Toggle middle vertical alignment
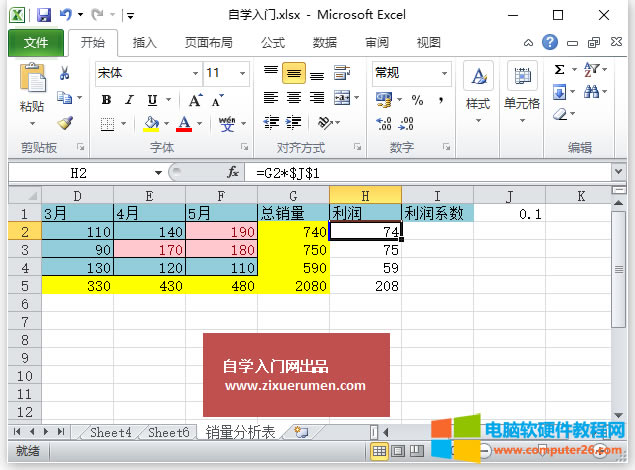 pyautogui.click(x=294, y=73)
